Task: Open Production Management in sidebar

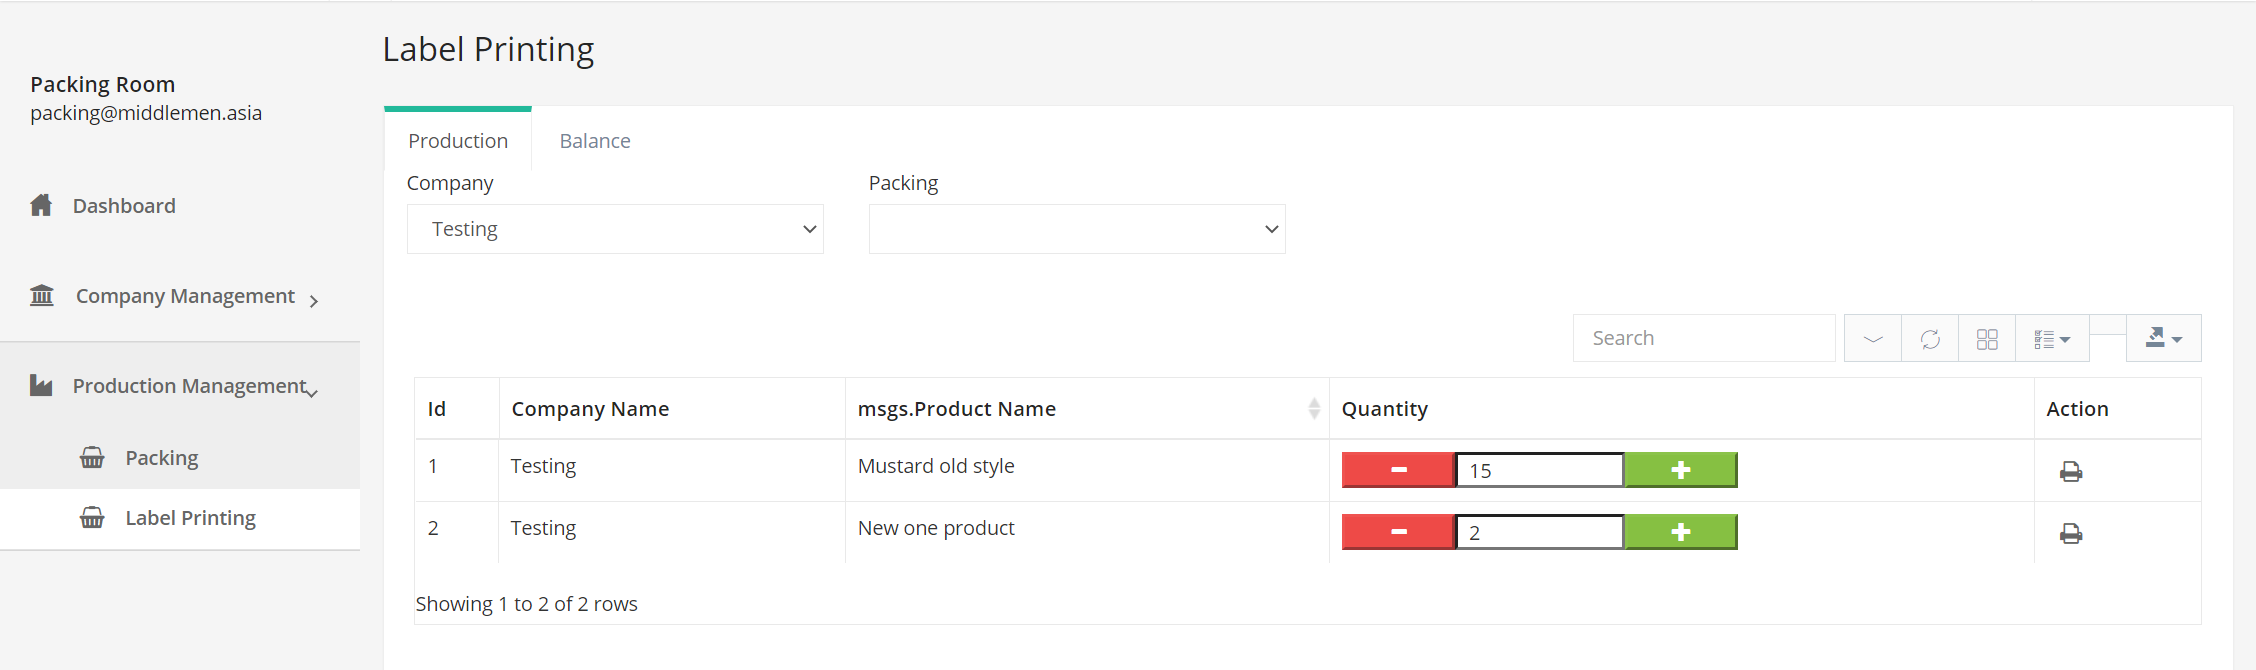Action: [190, 386]
